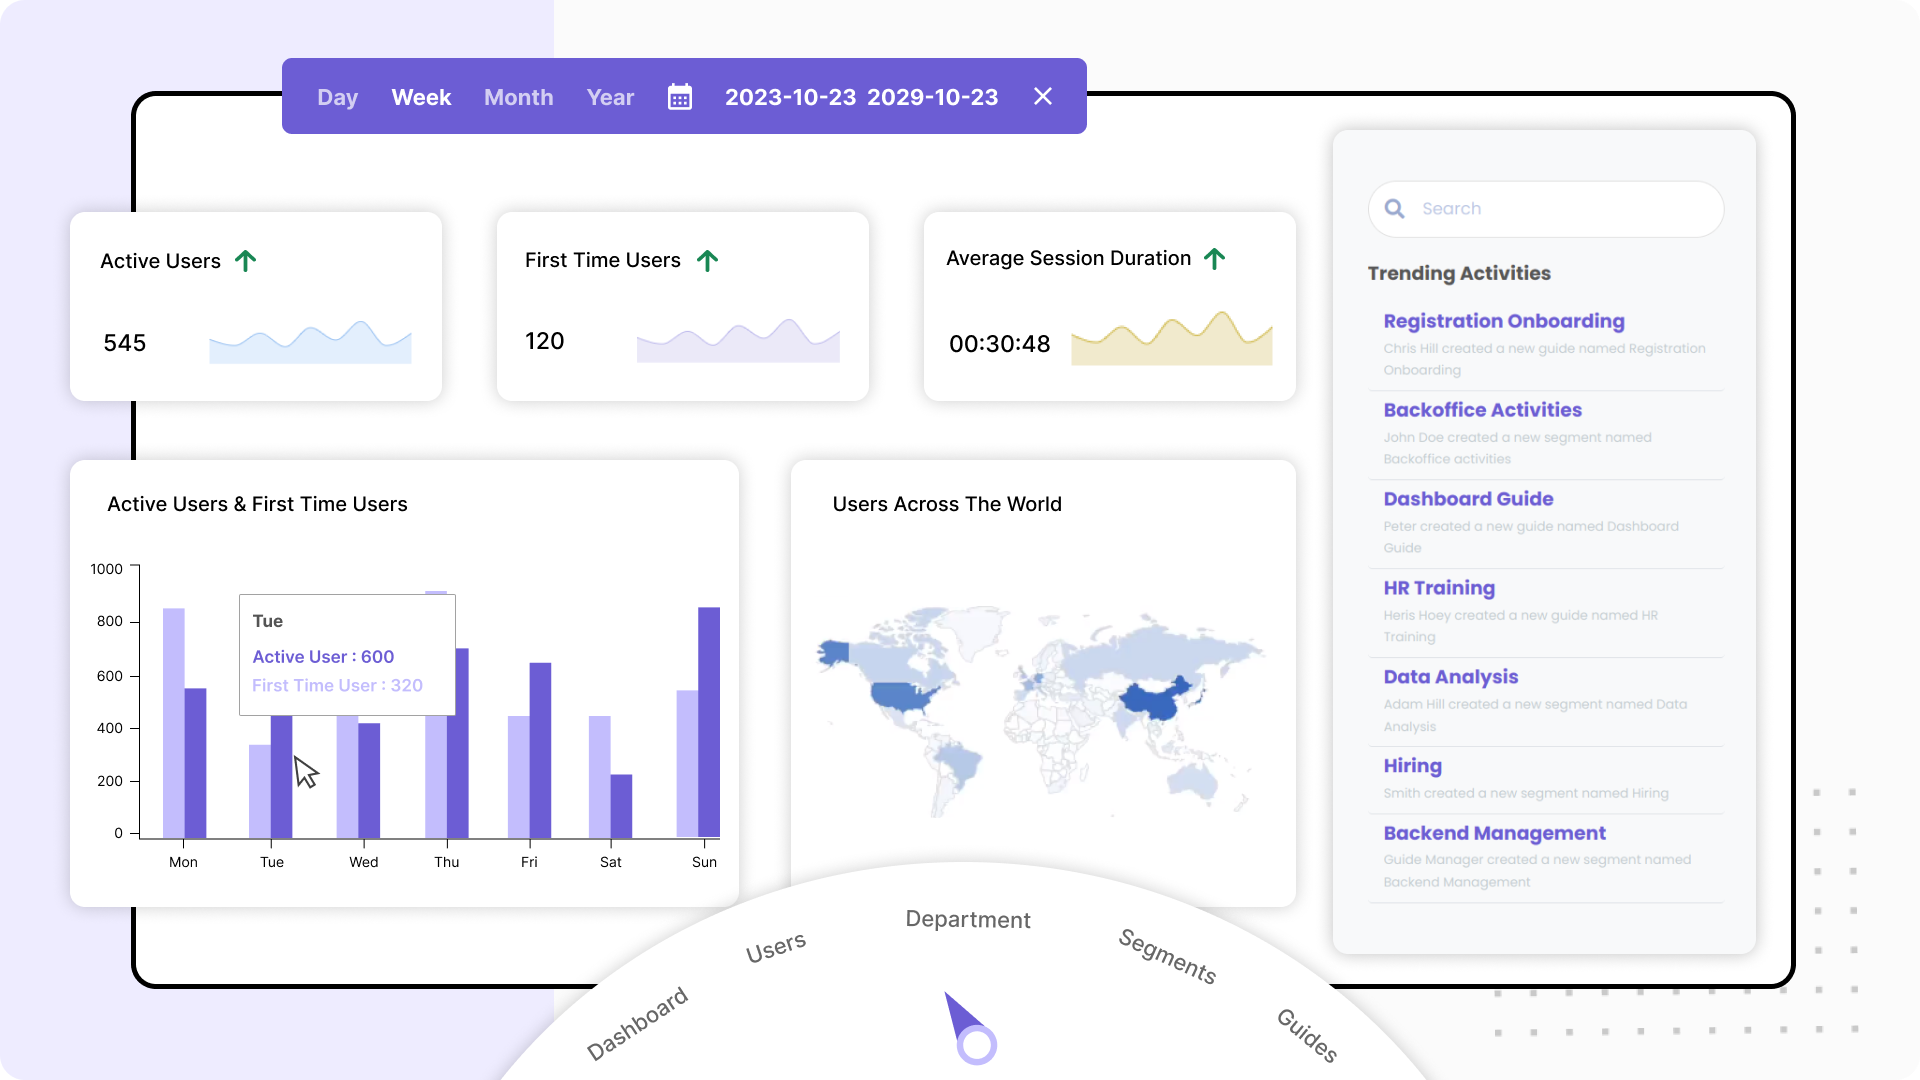Switch to the Month view

click(518, 97)
